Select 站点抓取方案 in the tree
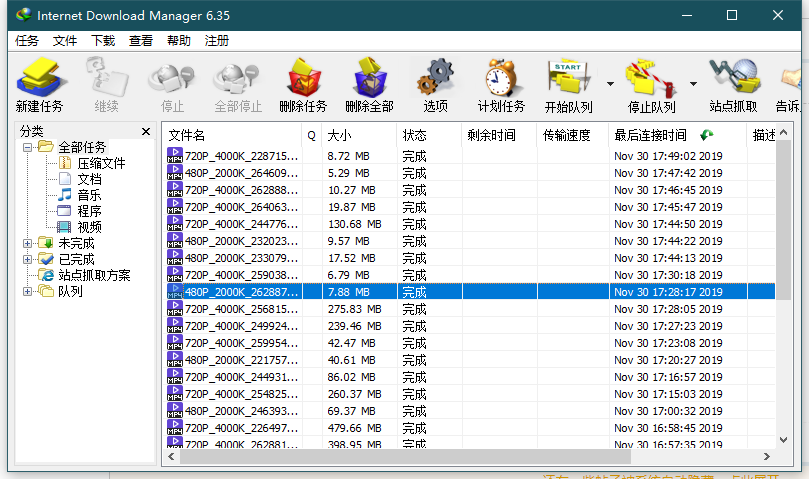Viewport: 809px width, 479px height. [94, 275]
